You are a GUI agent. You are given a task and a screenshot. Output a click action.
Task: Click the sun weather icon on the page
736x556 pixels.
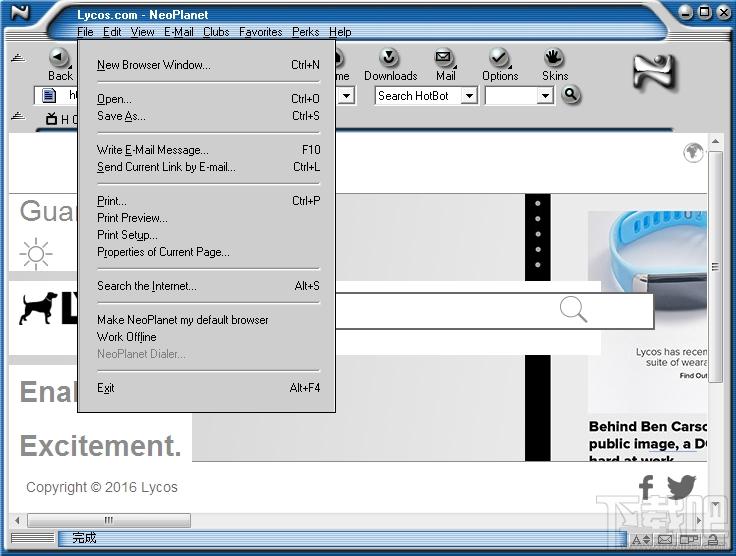(36, 254)
